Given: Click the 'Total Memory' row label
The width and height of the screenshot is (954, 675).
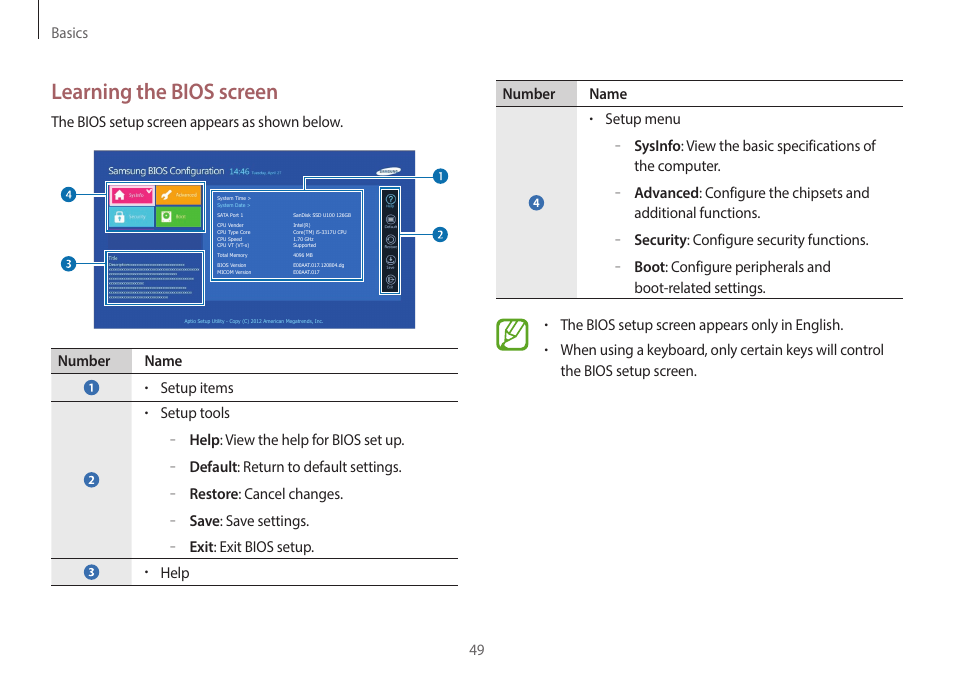Looking at the screenshot, I should click(x=232, y=255).
